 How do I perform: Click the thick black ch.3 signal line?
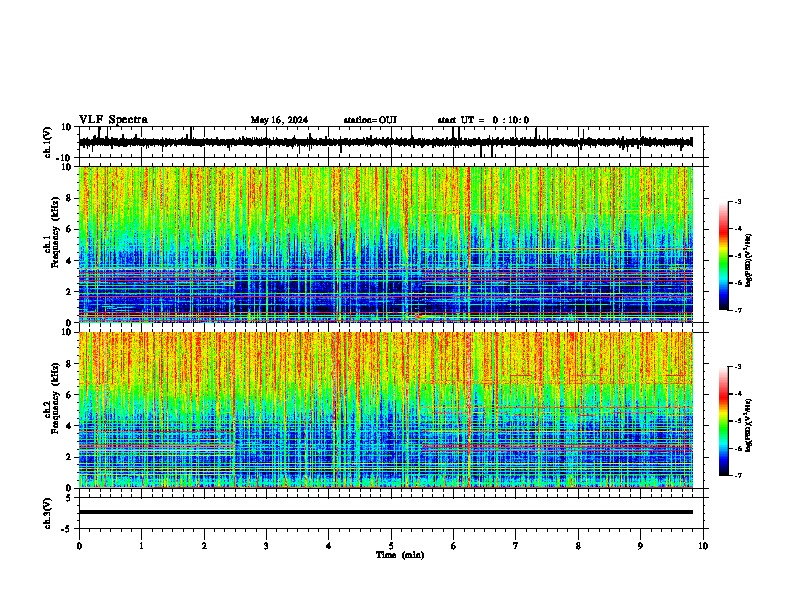386,512
